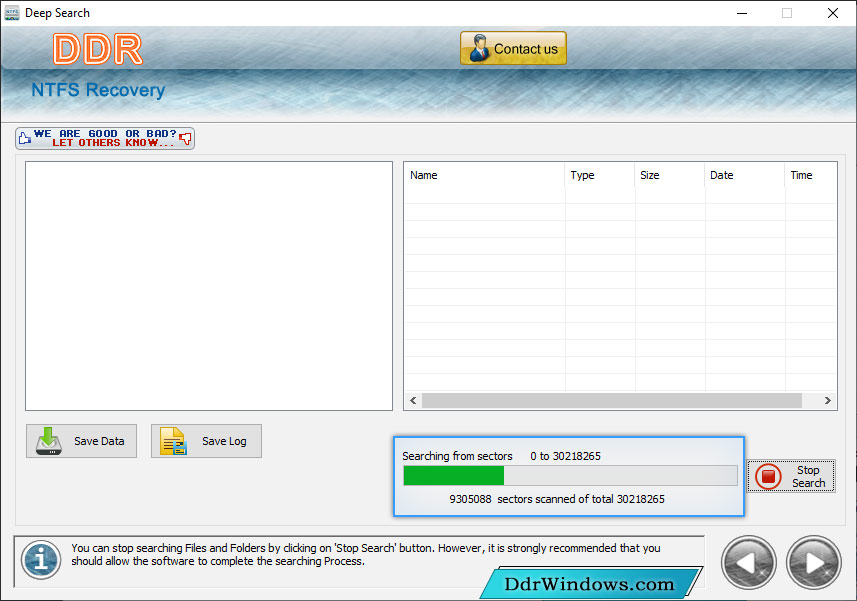The image size is (857, 601).
Task: Click the DdrWindows.com banner
Action: tap(589, 584)
